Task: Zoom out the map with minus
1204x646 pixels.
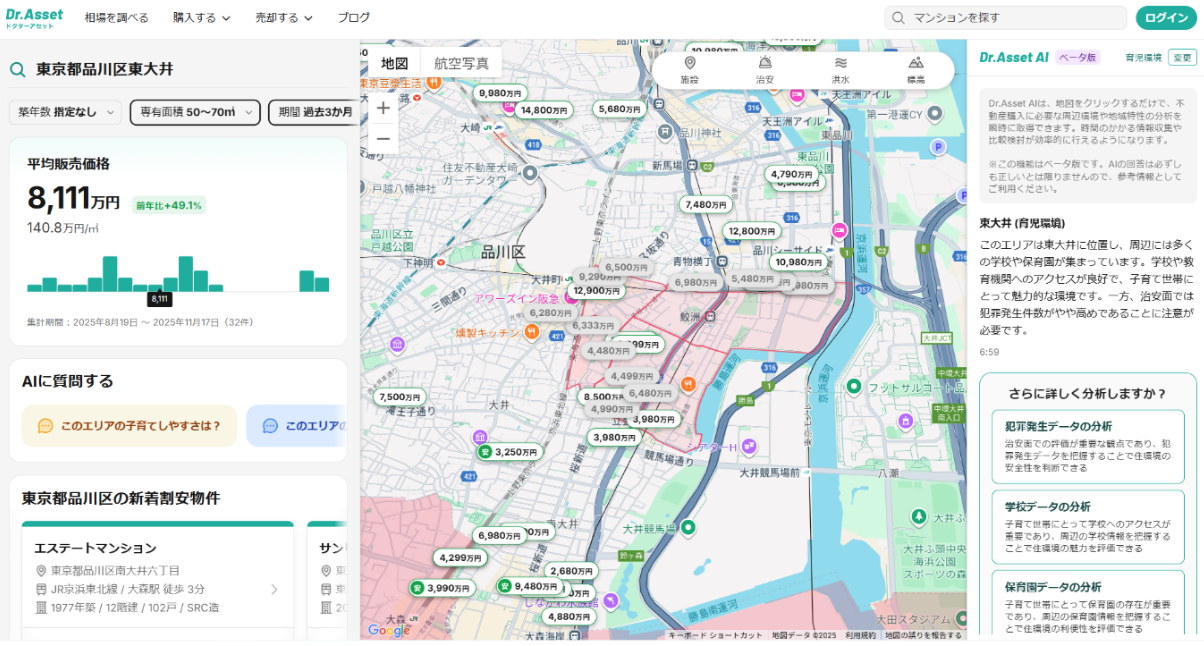Action: [x=383, y=139]
